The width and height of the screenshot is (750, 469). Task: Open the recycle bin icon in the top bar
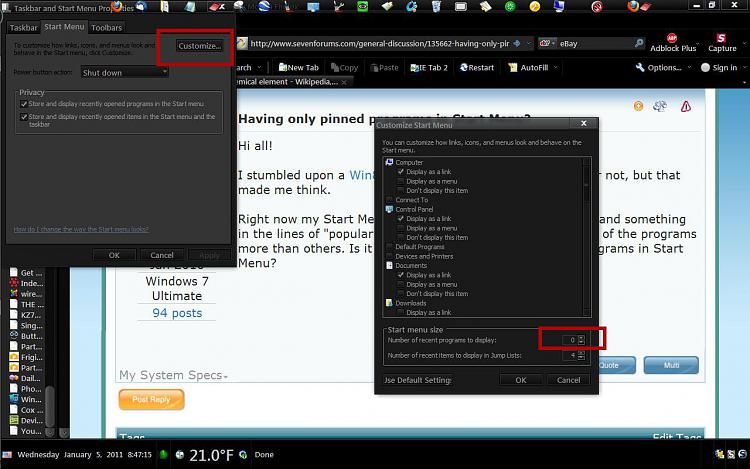point(436,6)
